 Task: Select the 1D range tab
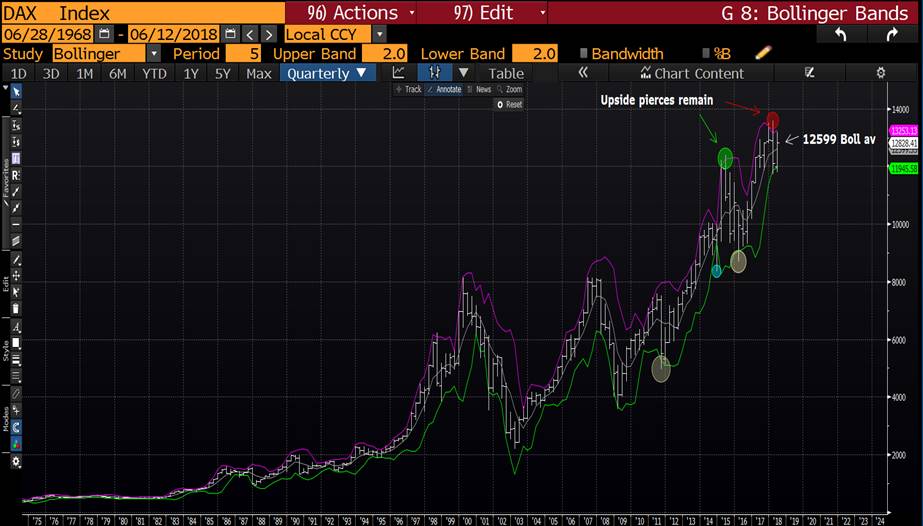19,74
